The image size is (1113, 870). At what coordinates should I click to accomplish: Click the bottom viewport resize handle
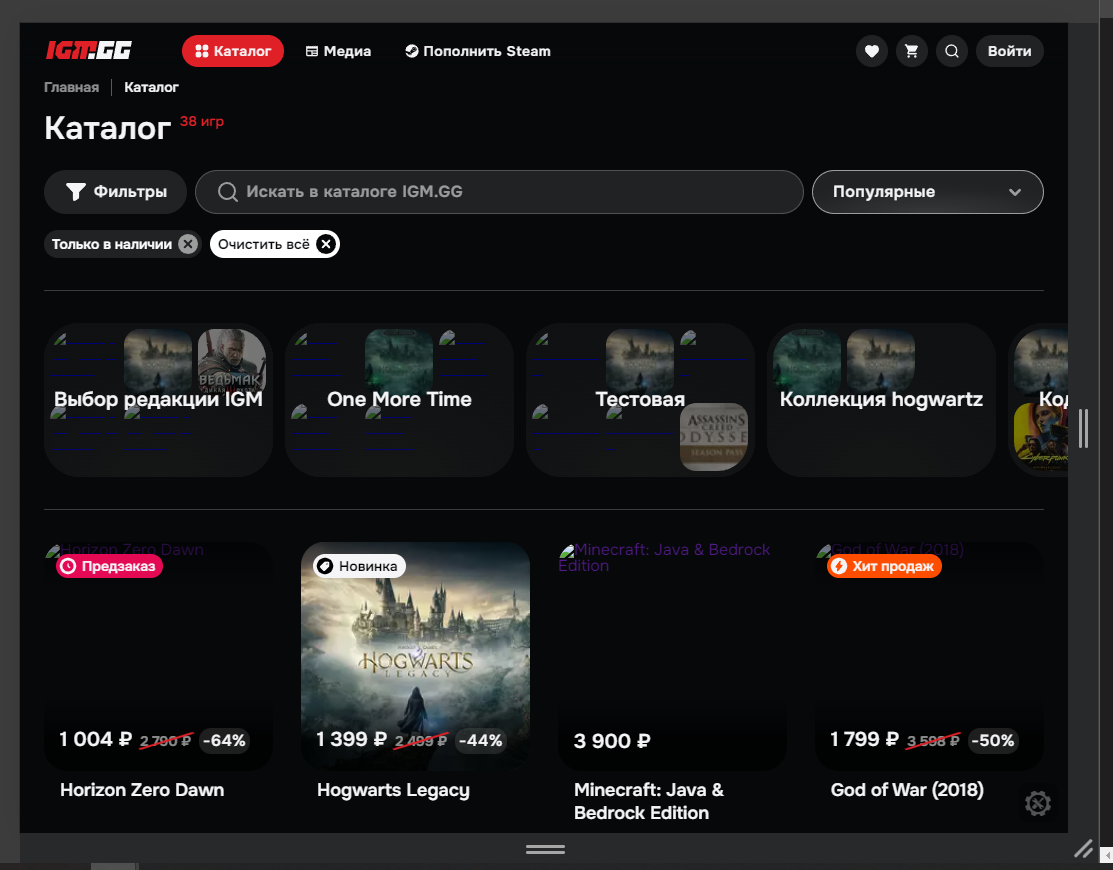[x=545, y=849]
